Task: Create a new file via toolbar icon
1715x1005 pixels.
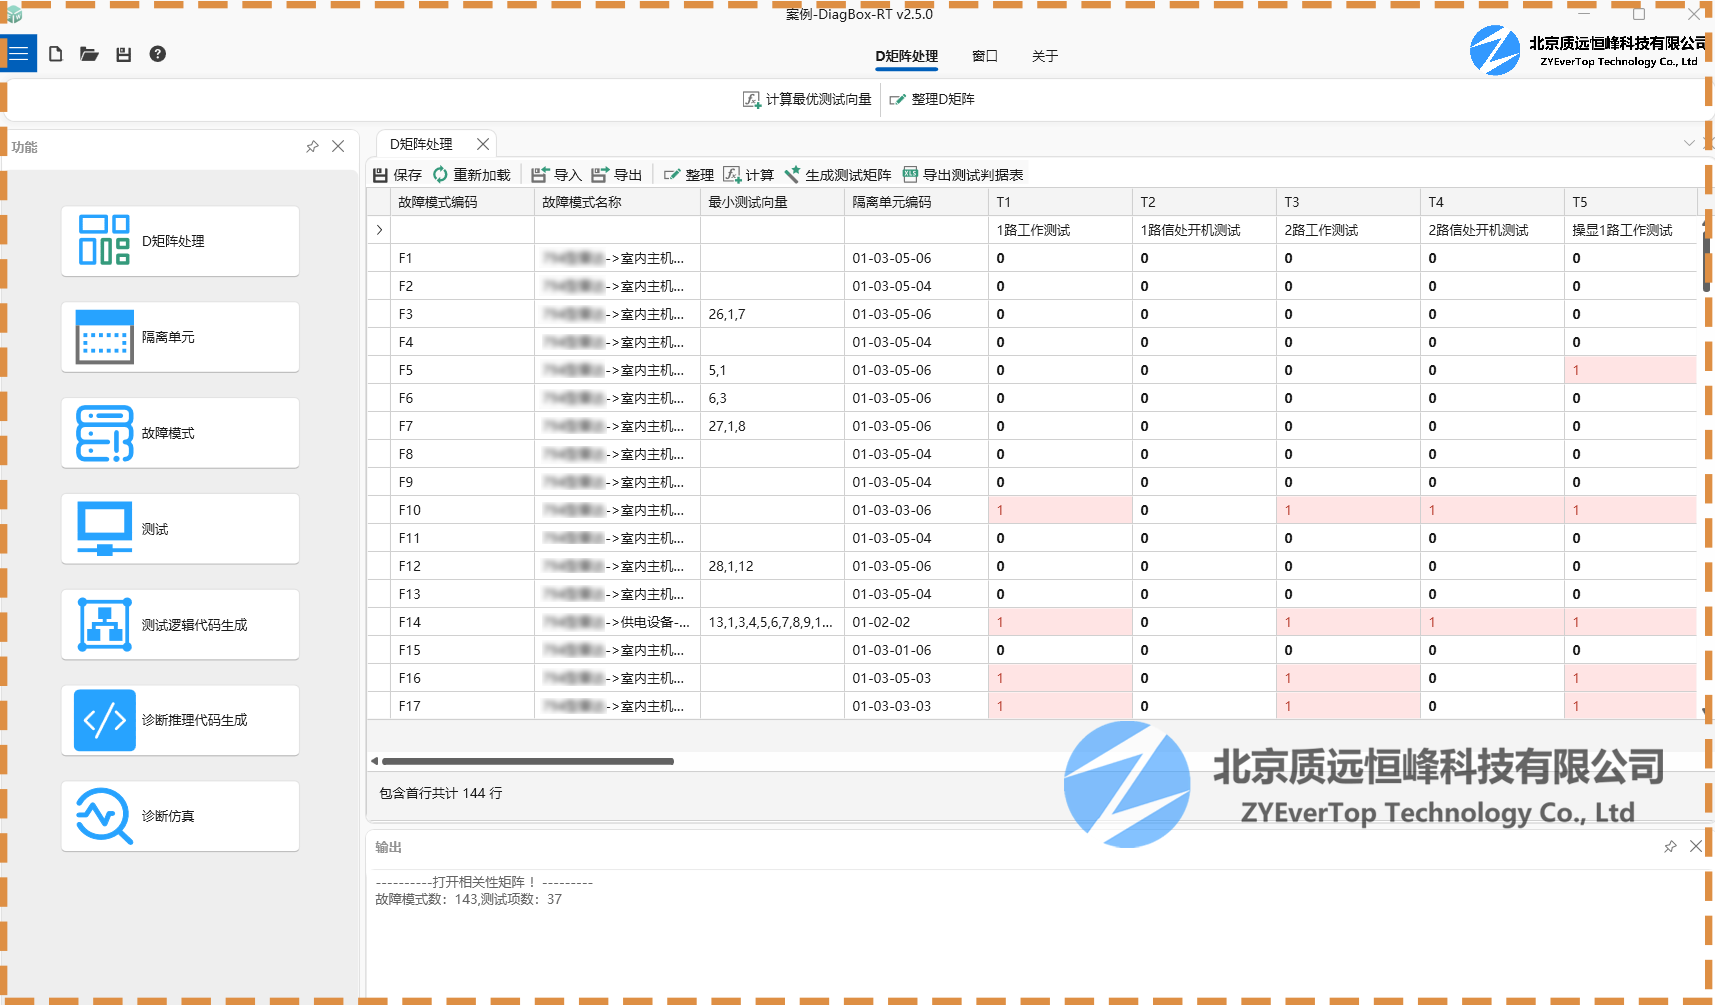Action: [x=56, y=54]
